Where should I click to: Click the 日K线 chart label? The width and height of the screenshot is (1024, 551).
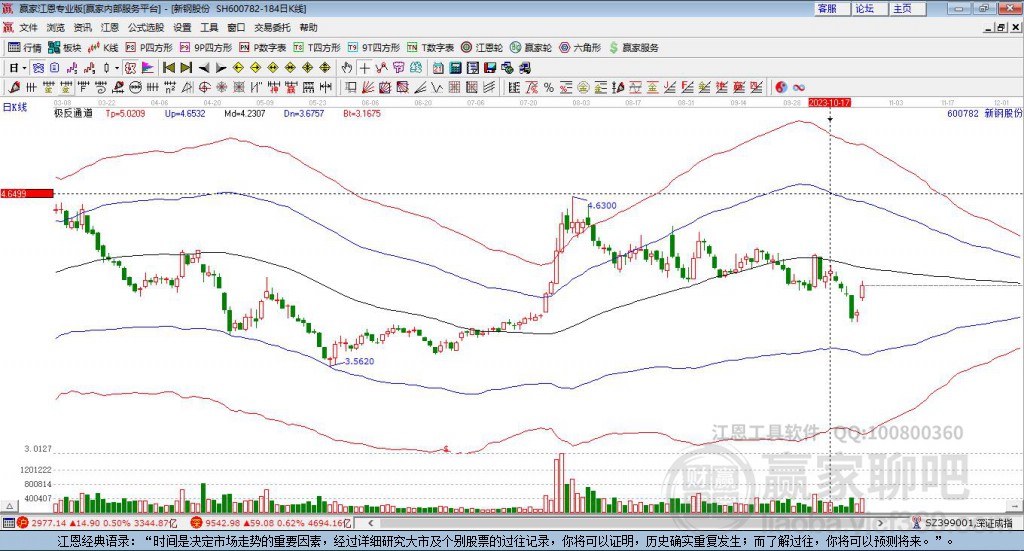point(15,107)
